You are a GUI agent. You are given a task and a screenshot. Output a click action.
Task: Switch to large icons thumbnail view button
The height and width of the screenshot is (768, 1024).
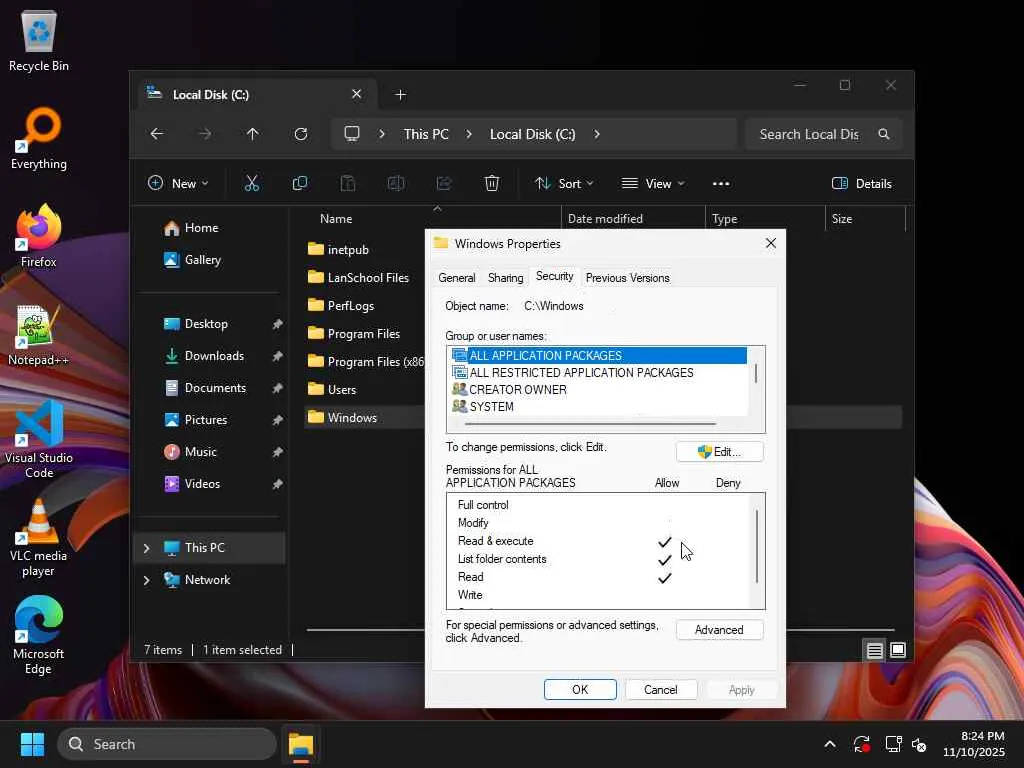(898, 650)
